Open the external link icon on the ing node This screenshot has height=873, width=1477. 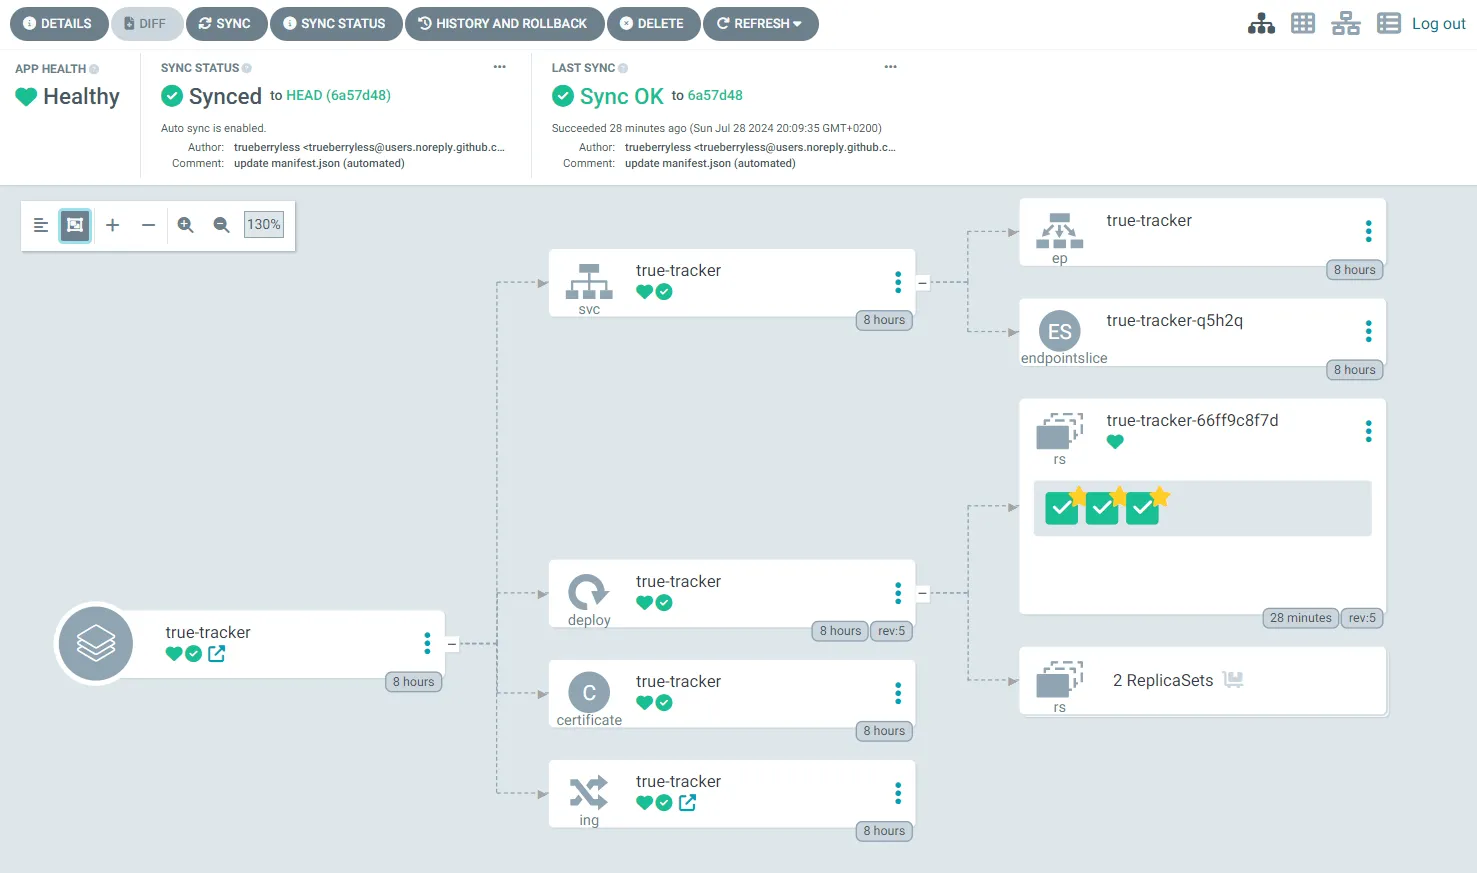[687, 802]
